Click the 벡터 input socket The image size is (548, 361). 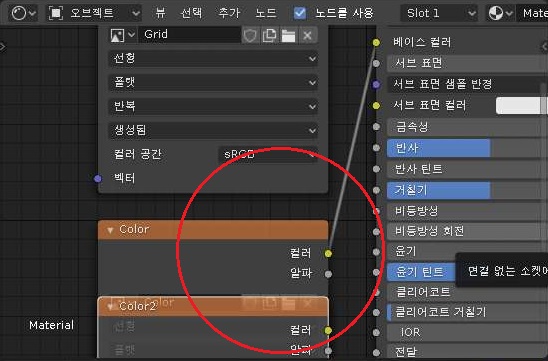[98, 179]
